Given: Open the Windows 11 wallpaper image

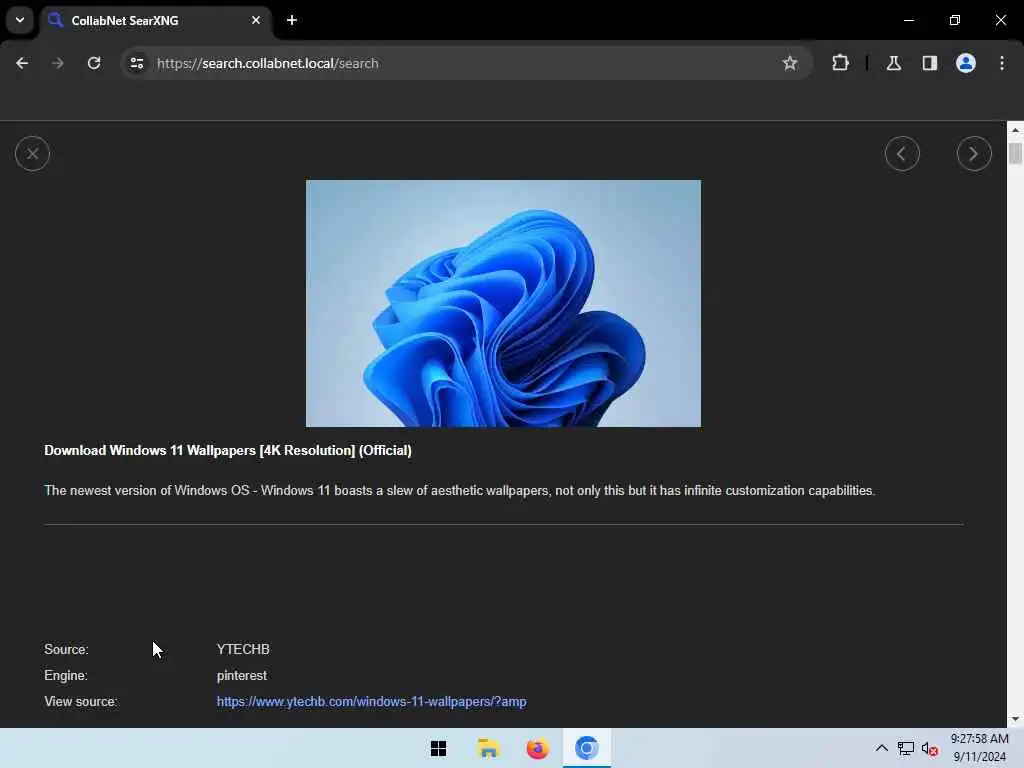Looking at the screenshot, I should point(503,304).
